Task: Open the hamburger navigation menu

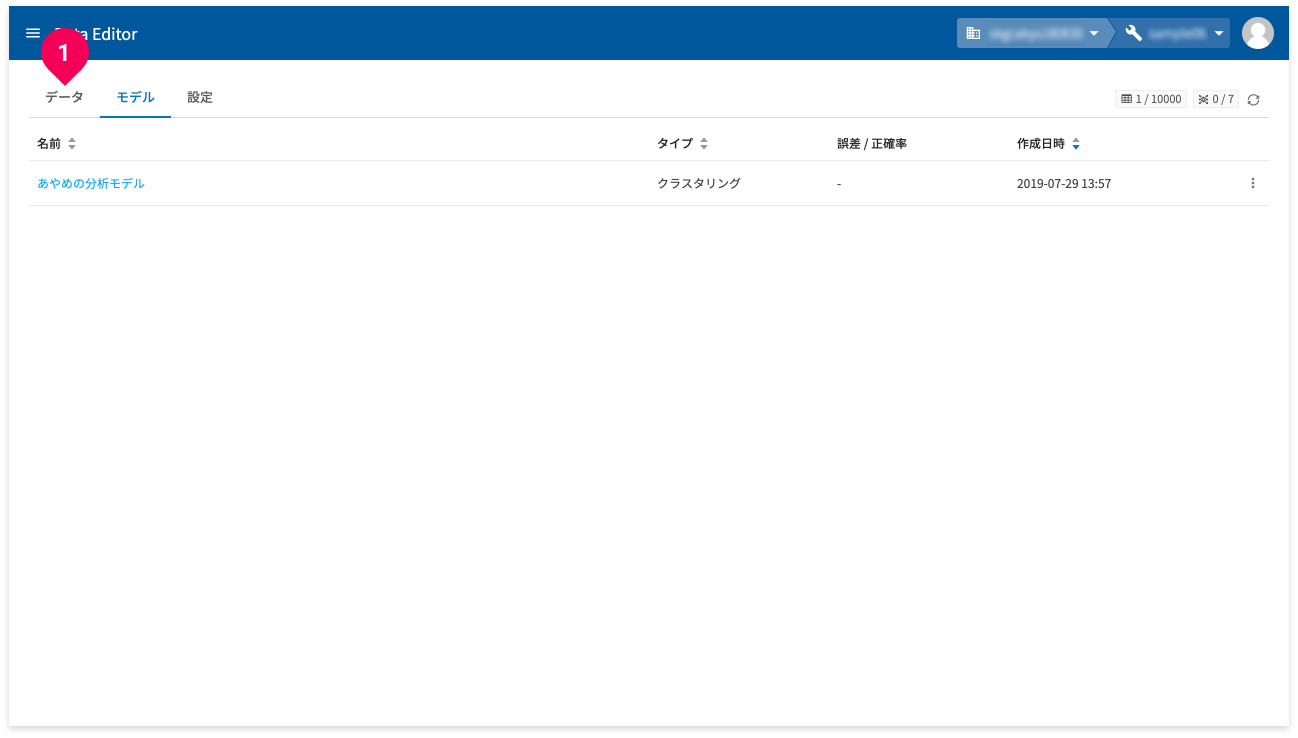Action: click(x=33, y=33)
